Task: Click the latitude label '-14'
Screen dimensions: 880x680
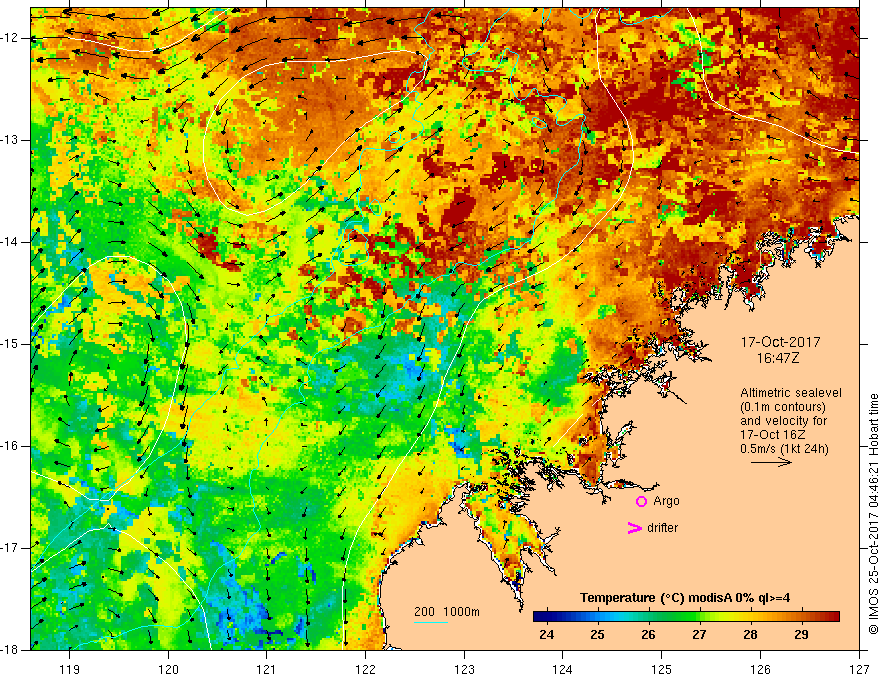Action: point(11,242)
